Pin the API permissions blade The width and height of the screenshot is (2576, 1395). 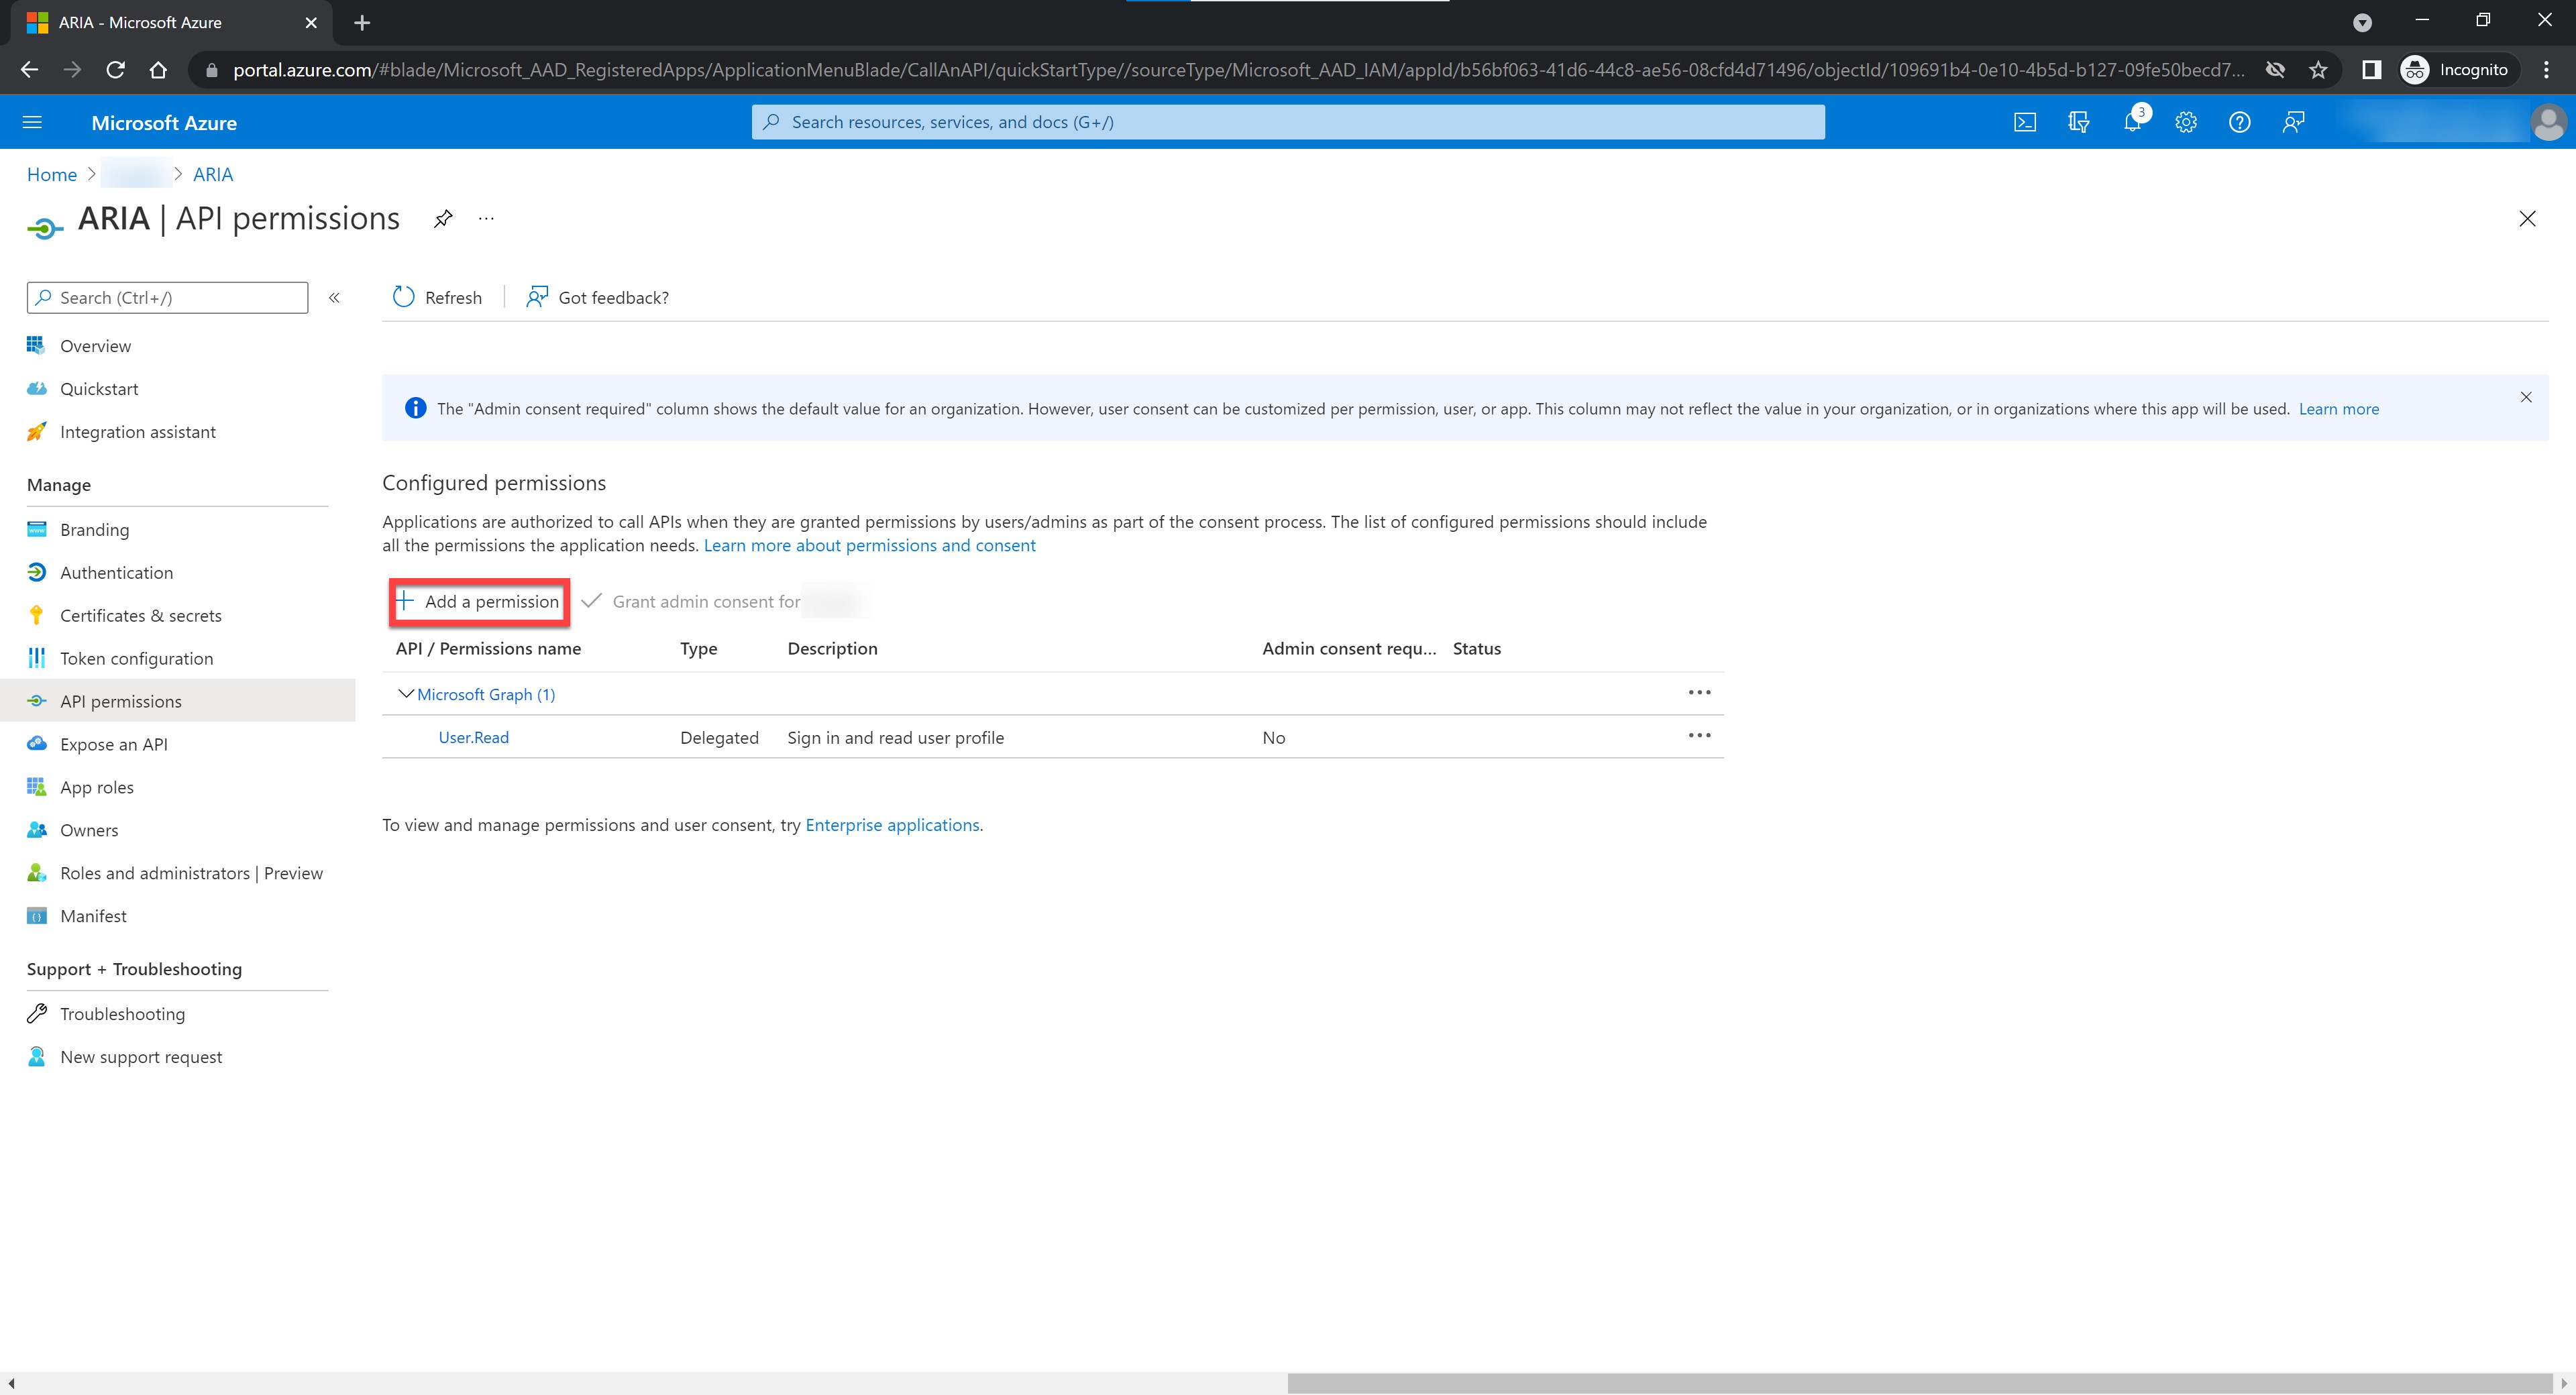[x=443, y=218]
